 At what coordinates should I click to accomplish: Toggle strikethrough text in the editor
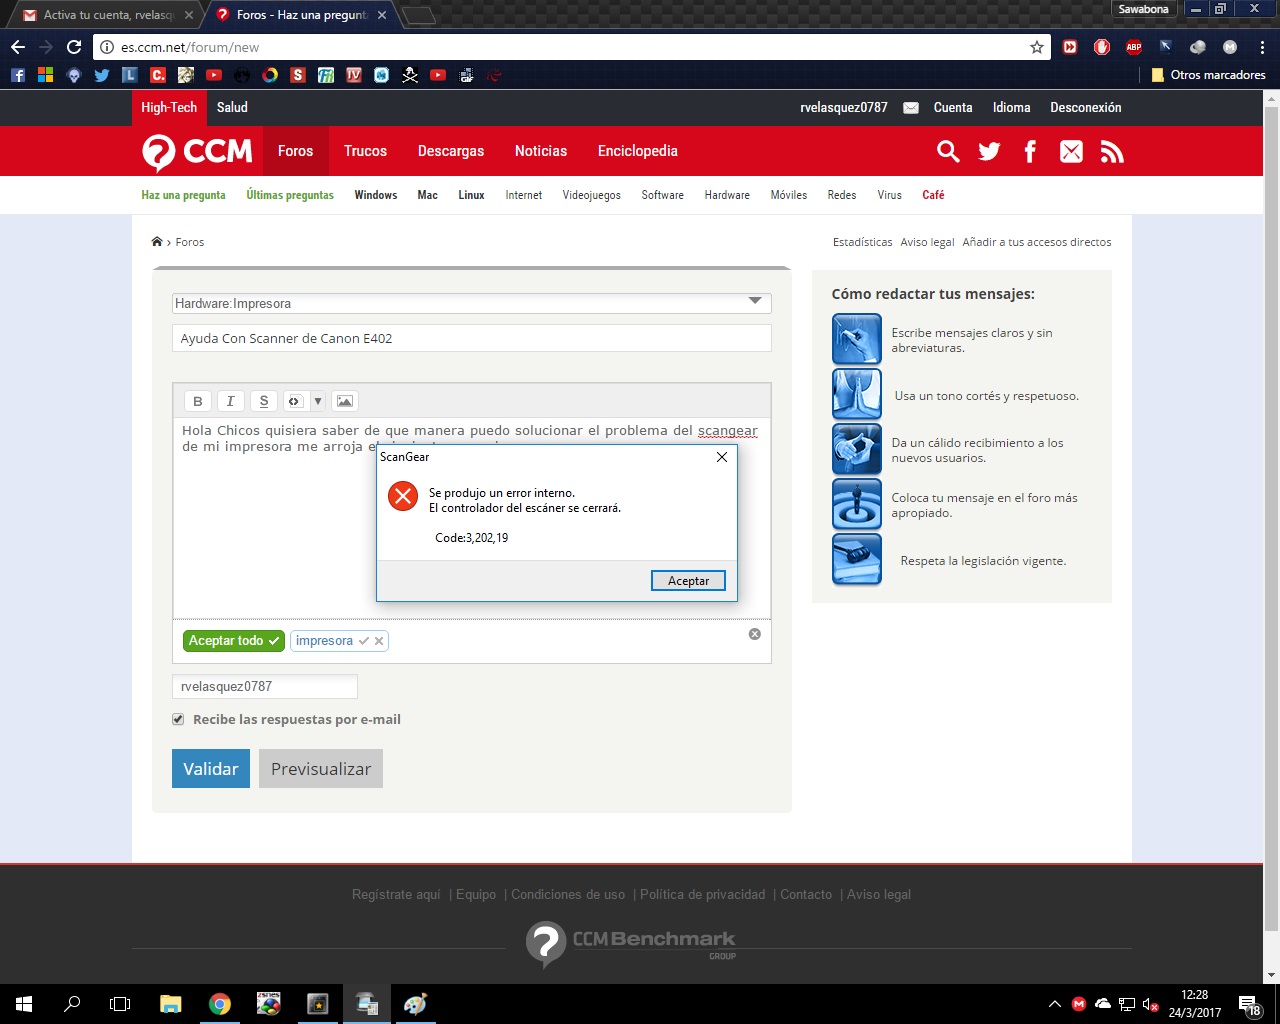pyautogui.click(x=264, y=401)
